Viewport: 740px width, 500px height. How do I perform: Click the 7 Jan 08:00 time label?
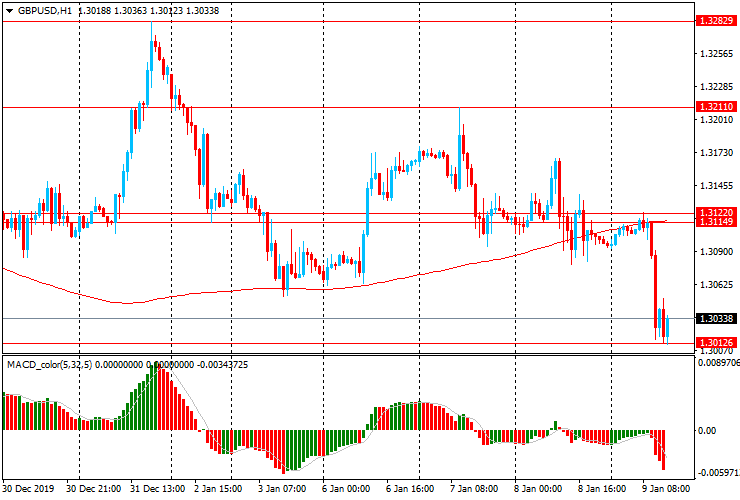tap(474, 489)
